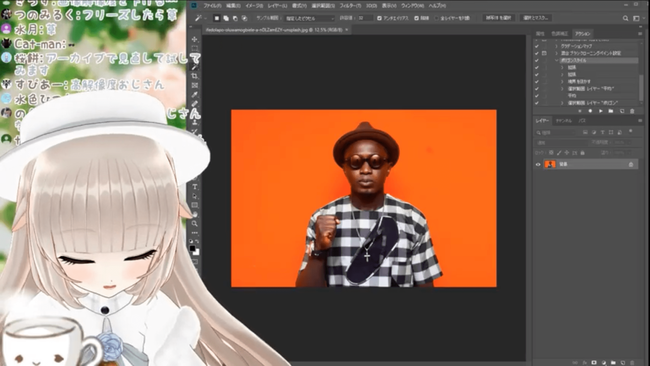Select the Crop tool
The image size is (650, 366).
click(194, 76)
